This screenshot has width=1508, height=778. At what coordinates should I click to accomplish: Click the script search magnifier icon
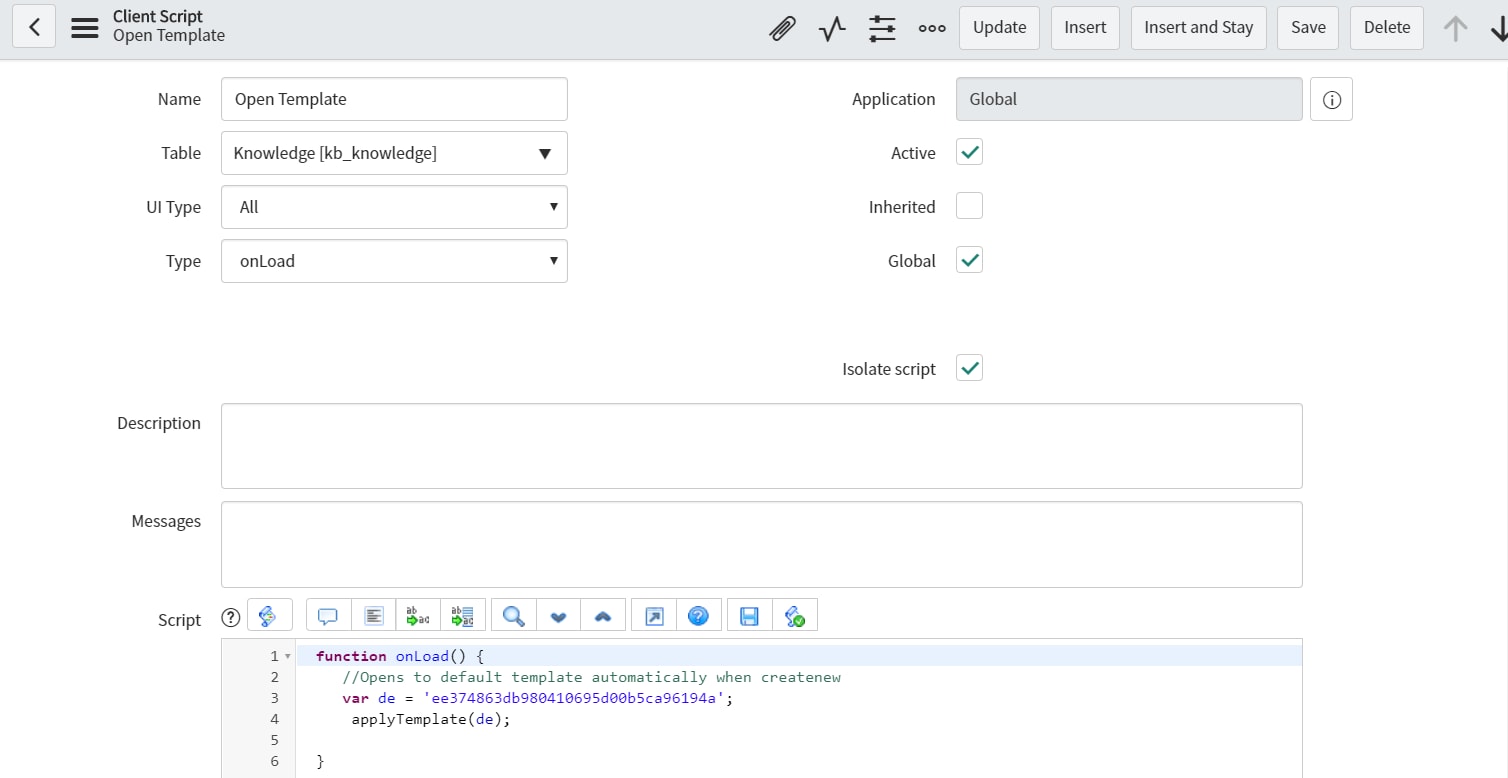[514, 615]
